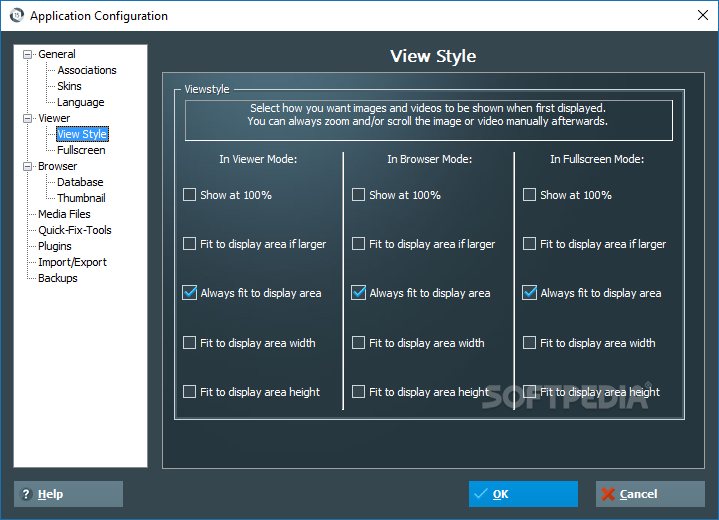Viewport: 719px width, 520px height.
Task: Enable Show at 100% in Viewer Mode
Action: point(189,194)
